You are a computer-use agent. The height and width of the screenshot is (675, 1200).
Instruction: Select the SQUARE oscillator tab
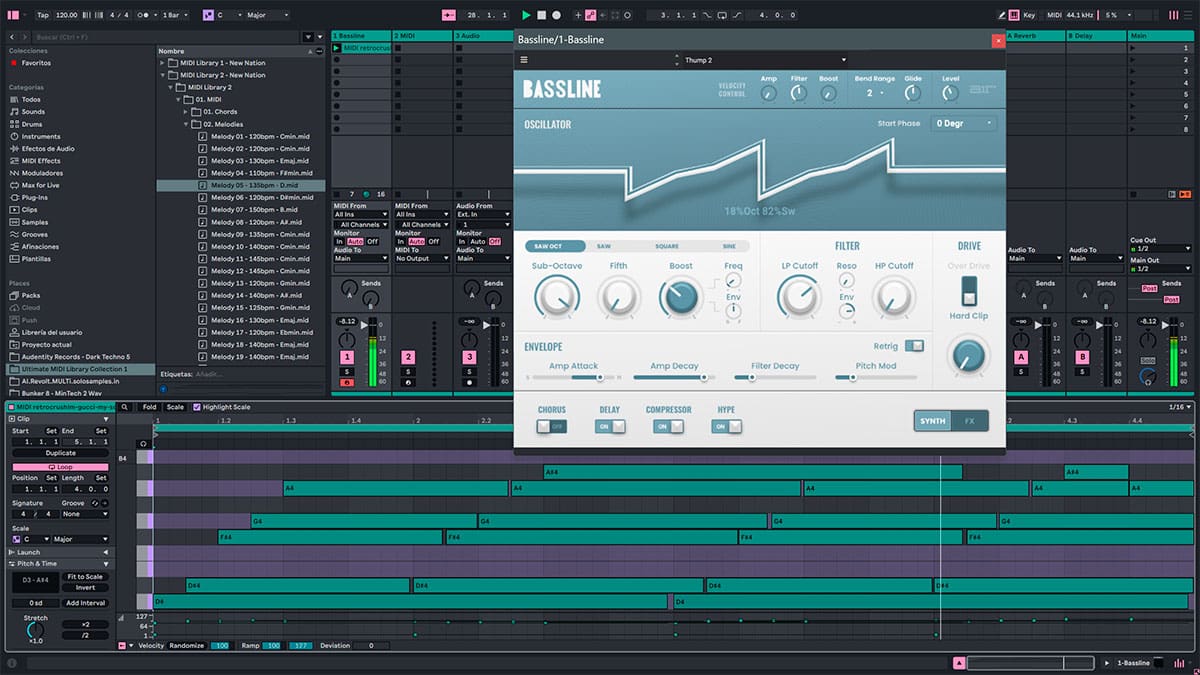tap(667, 246)
